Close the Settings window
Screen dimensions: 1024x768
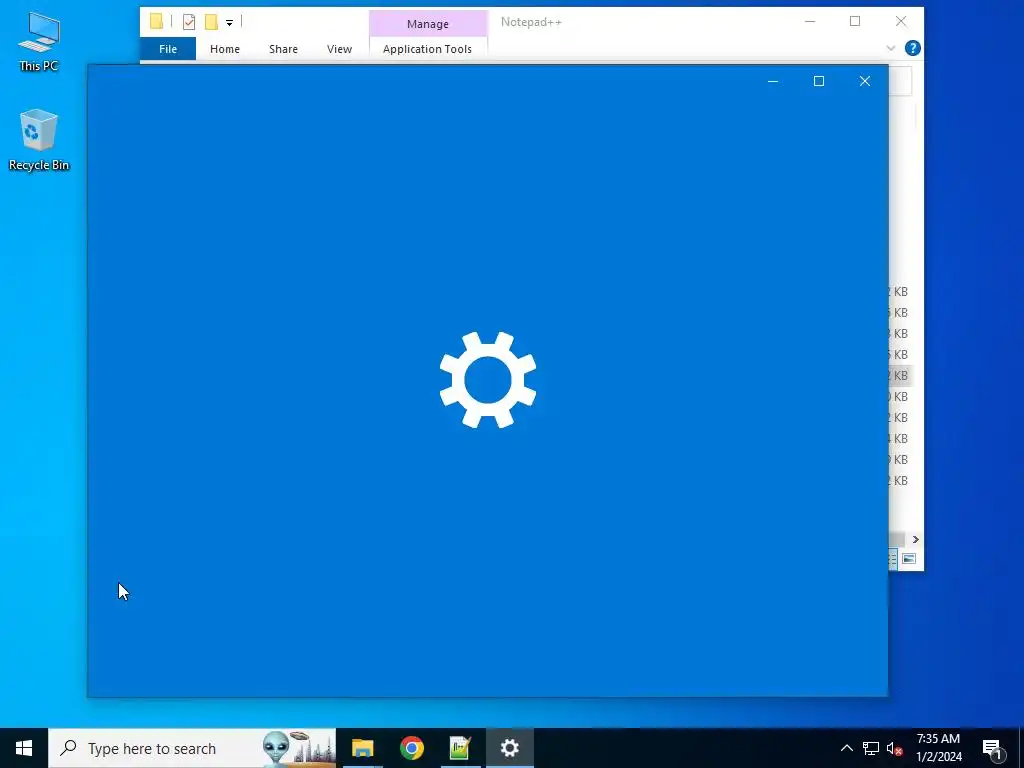tap(865, 81)
